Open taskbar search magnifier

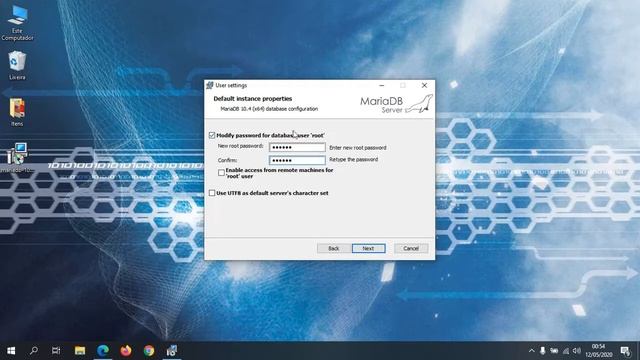coord(34,351)
